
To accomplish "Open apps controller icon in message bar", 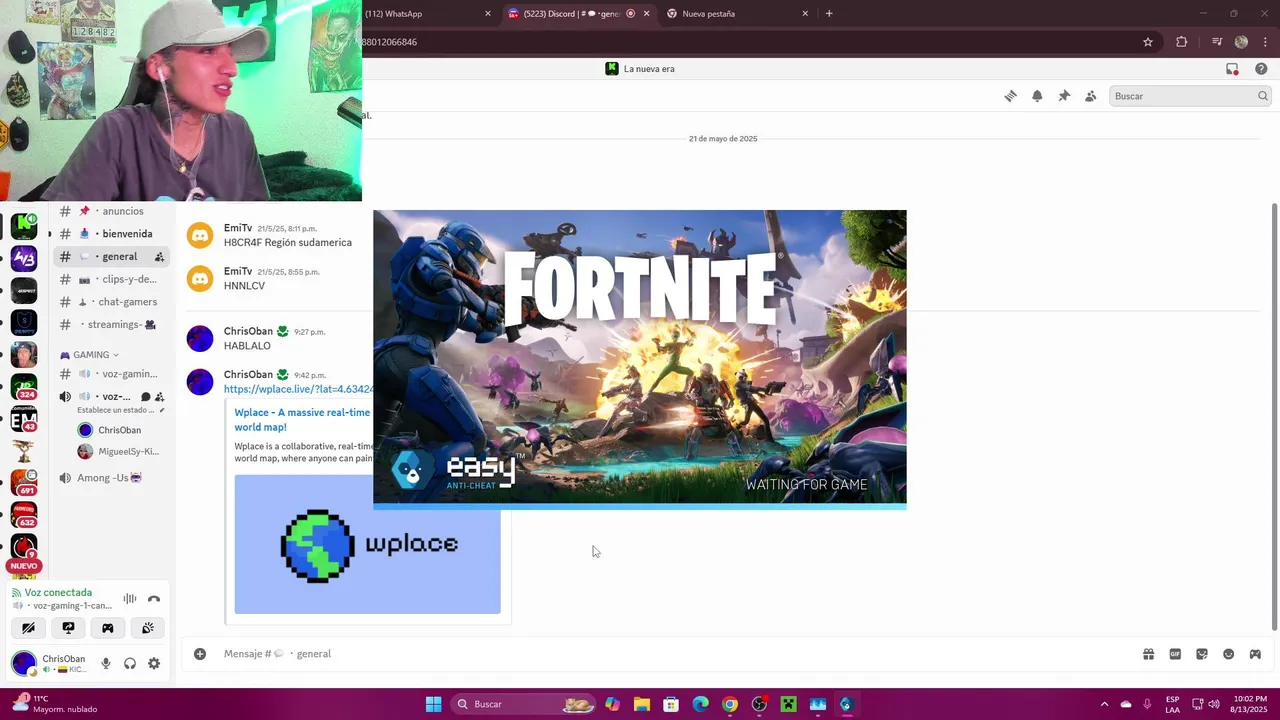I will 1255,654.
